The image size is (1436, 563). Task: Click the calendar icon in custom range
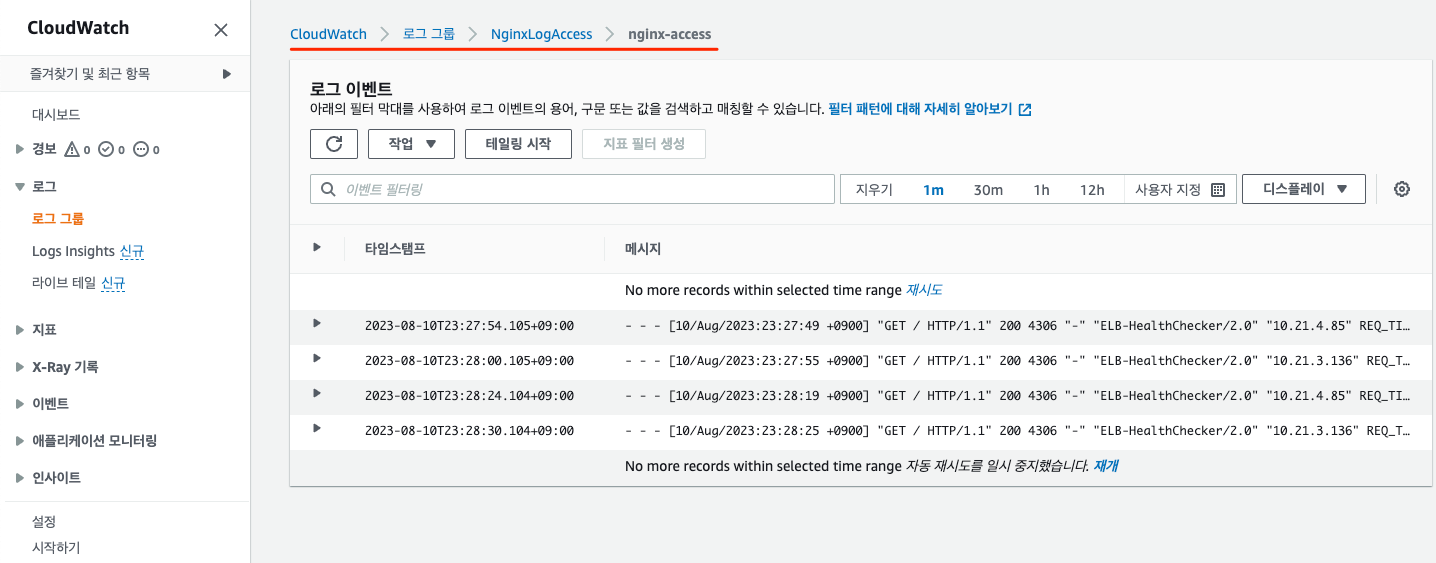coord(1217,190)
